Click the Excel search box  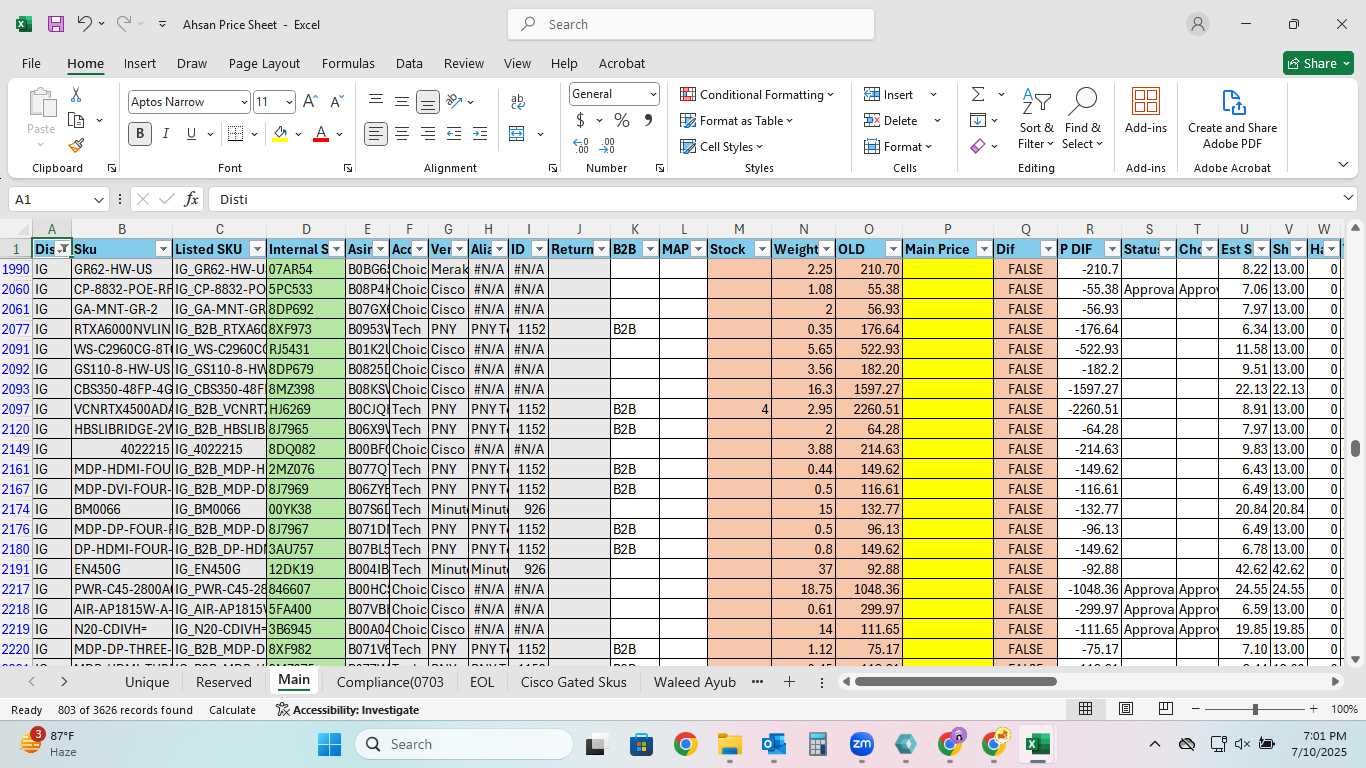(691, 24)
